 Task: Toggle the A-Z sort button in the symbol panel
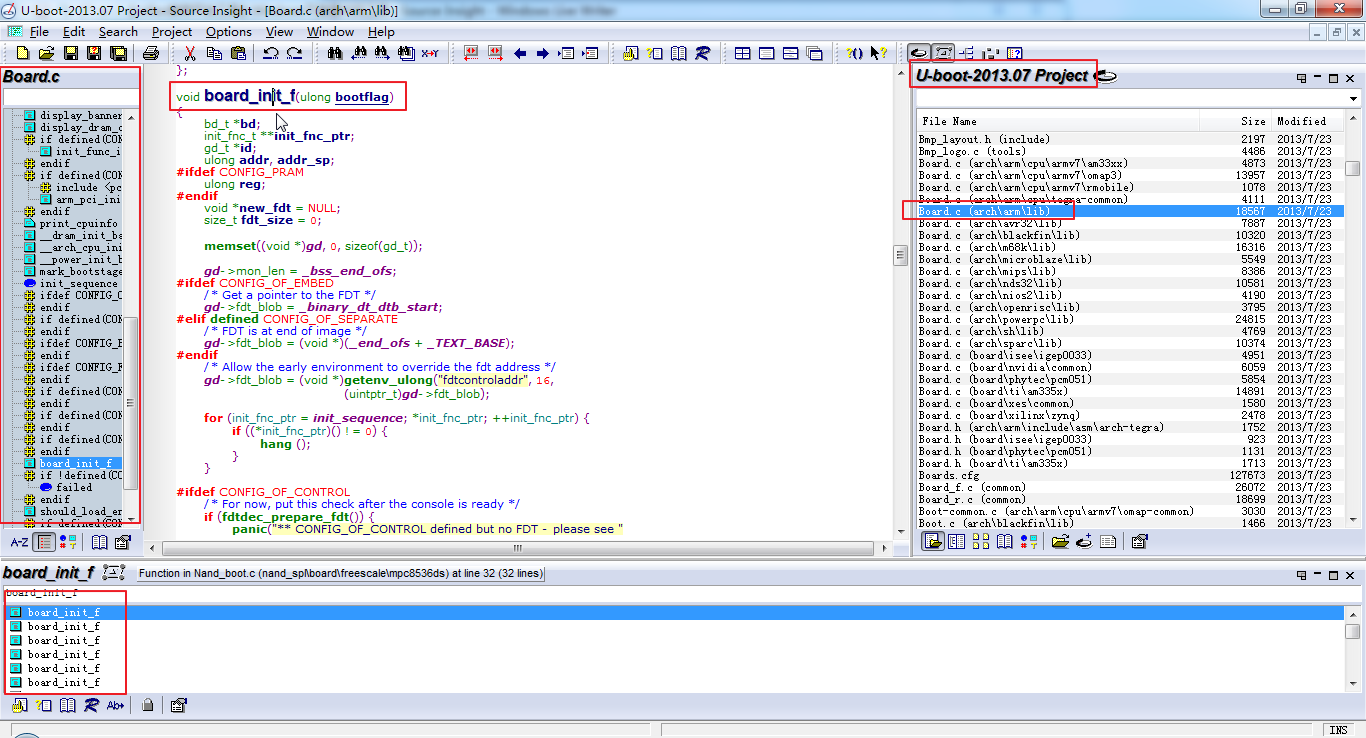tap(19, 542)
